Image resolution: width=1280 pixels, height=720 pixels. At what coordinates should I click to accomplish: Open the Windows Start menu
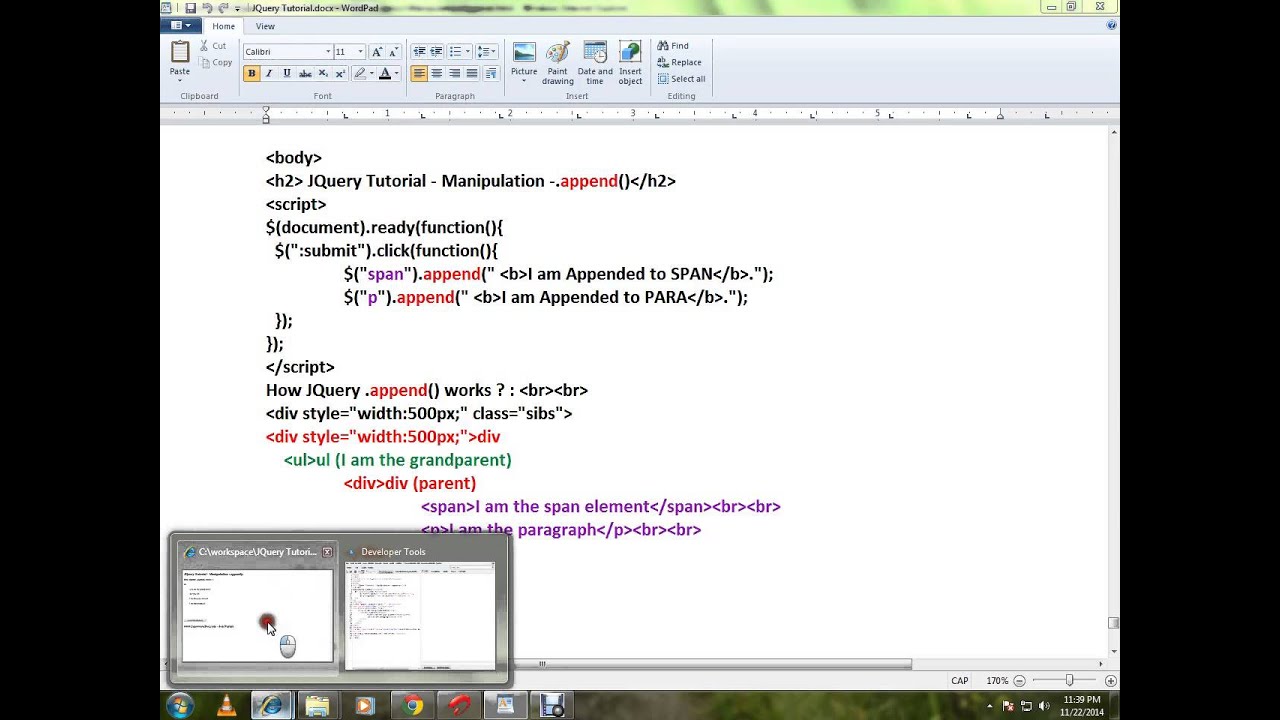tap(181, 706)
